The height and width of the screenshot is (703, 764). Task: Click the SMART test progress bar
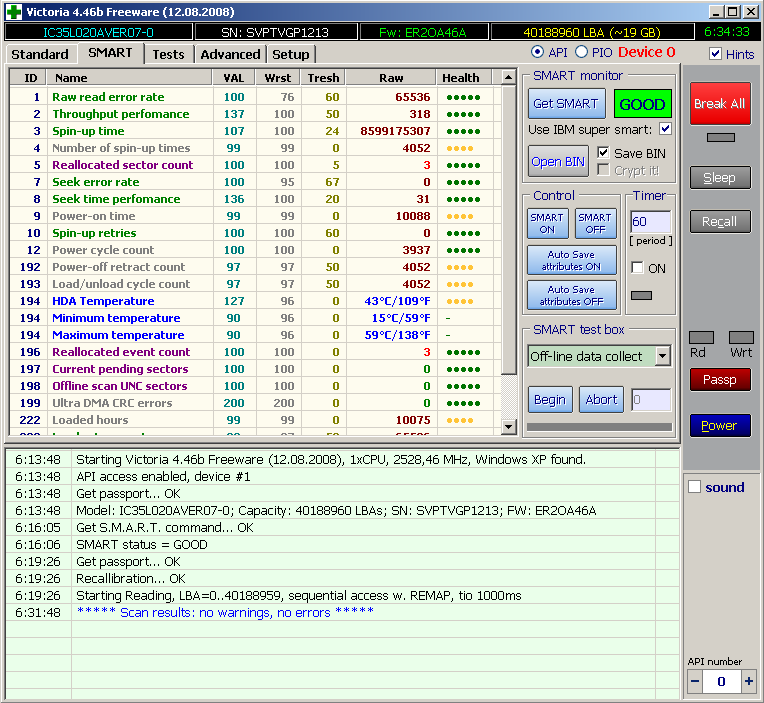(599, 427)
